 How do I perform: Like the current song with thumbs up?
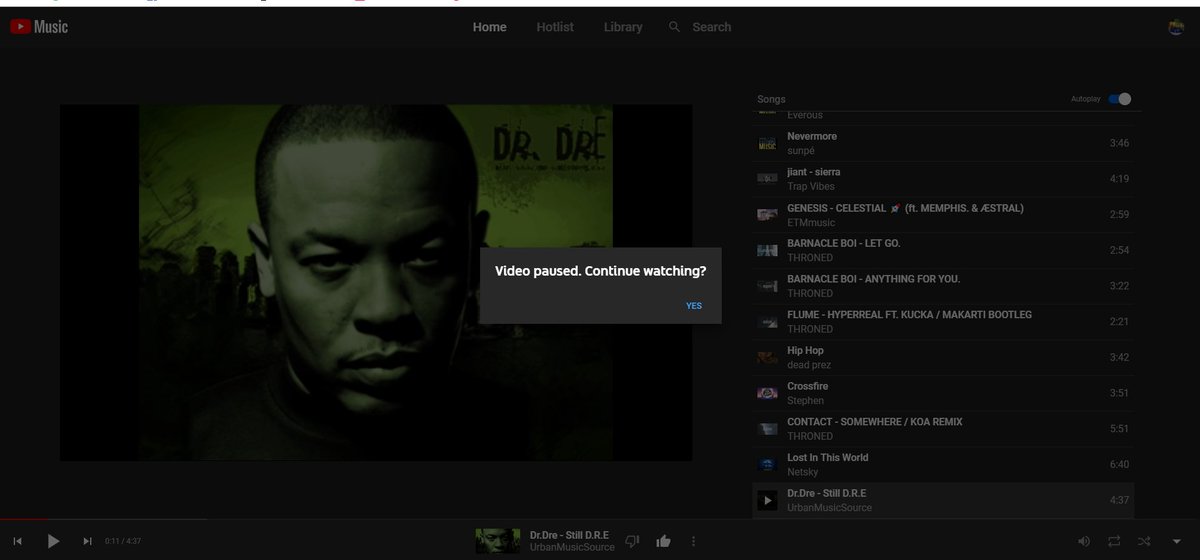point(663,541)
